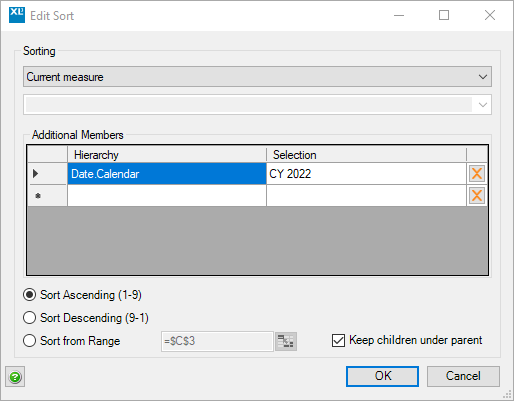
Task: Close the Edit Sort window
Action: click(x=490, y=15)
